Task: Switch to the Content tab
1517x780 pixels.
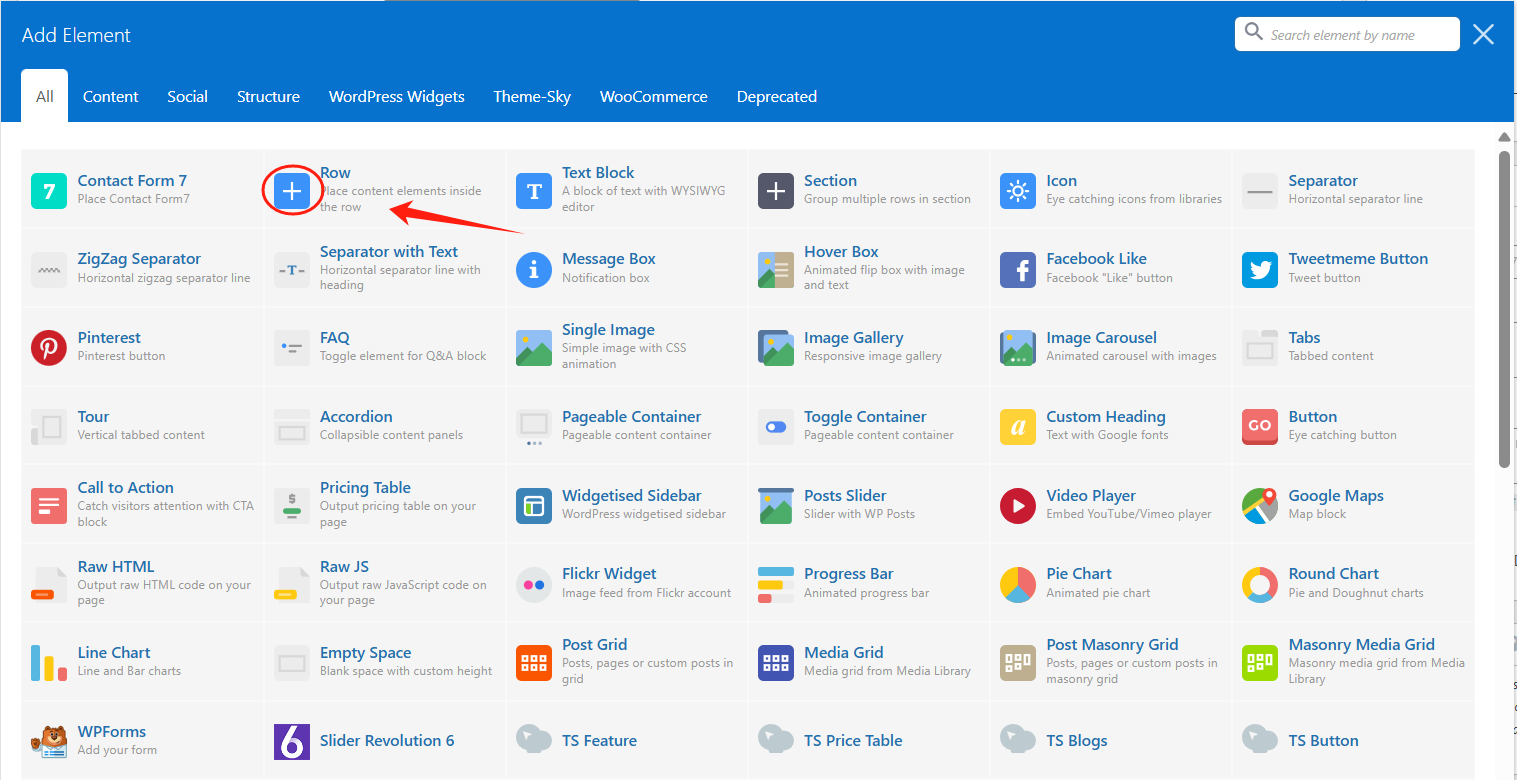Action: [111, 97]
